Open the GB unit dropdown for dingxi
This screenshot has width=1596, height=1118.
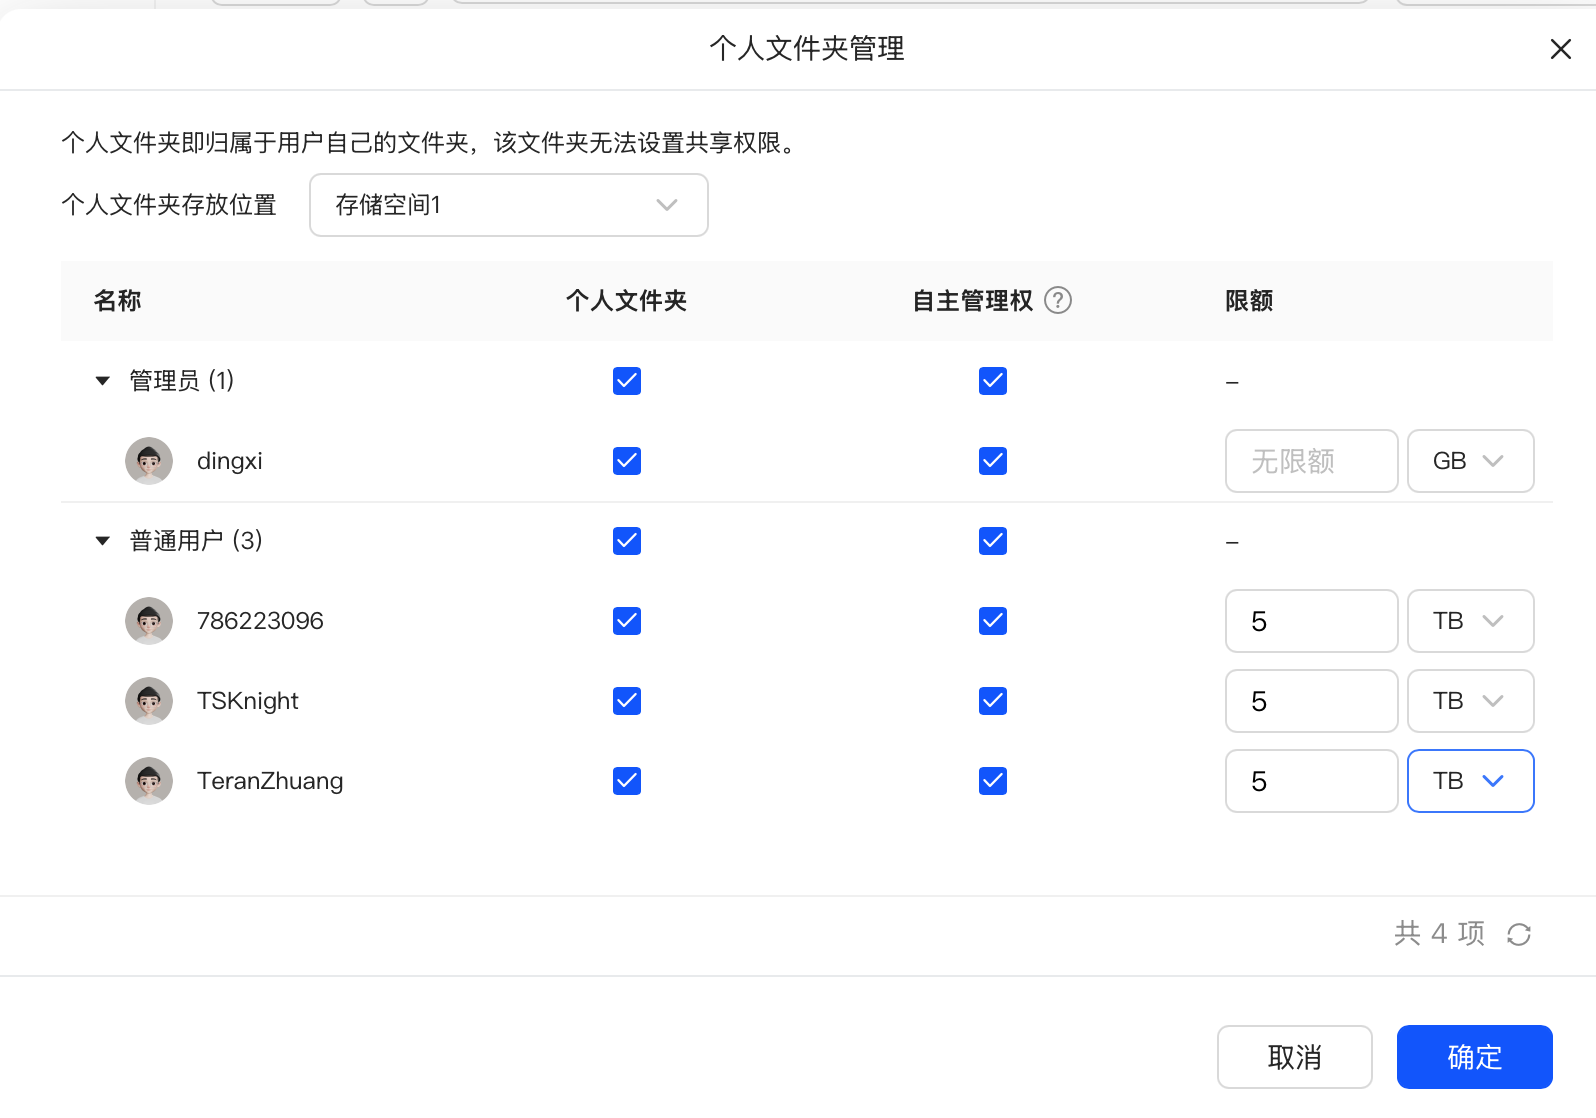(x=1469, y=461)
